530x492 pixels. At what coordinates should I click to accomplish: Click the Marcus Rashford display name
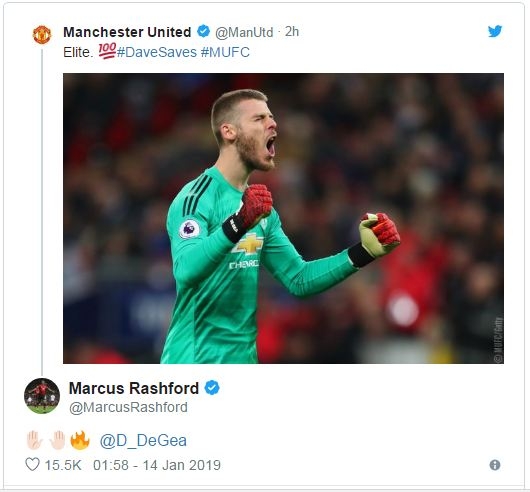click(134, 388)
